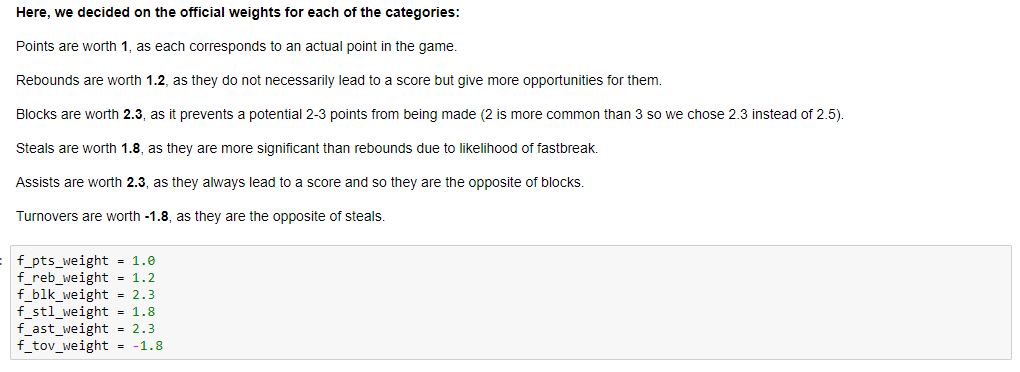This screenshot has width=1020, height=372.
Task: Click the f_blk_weight variable name
Action: 63,295
